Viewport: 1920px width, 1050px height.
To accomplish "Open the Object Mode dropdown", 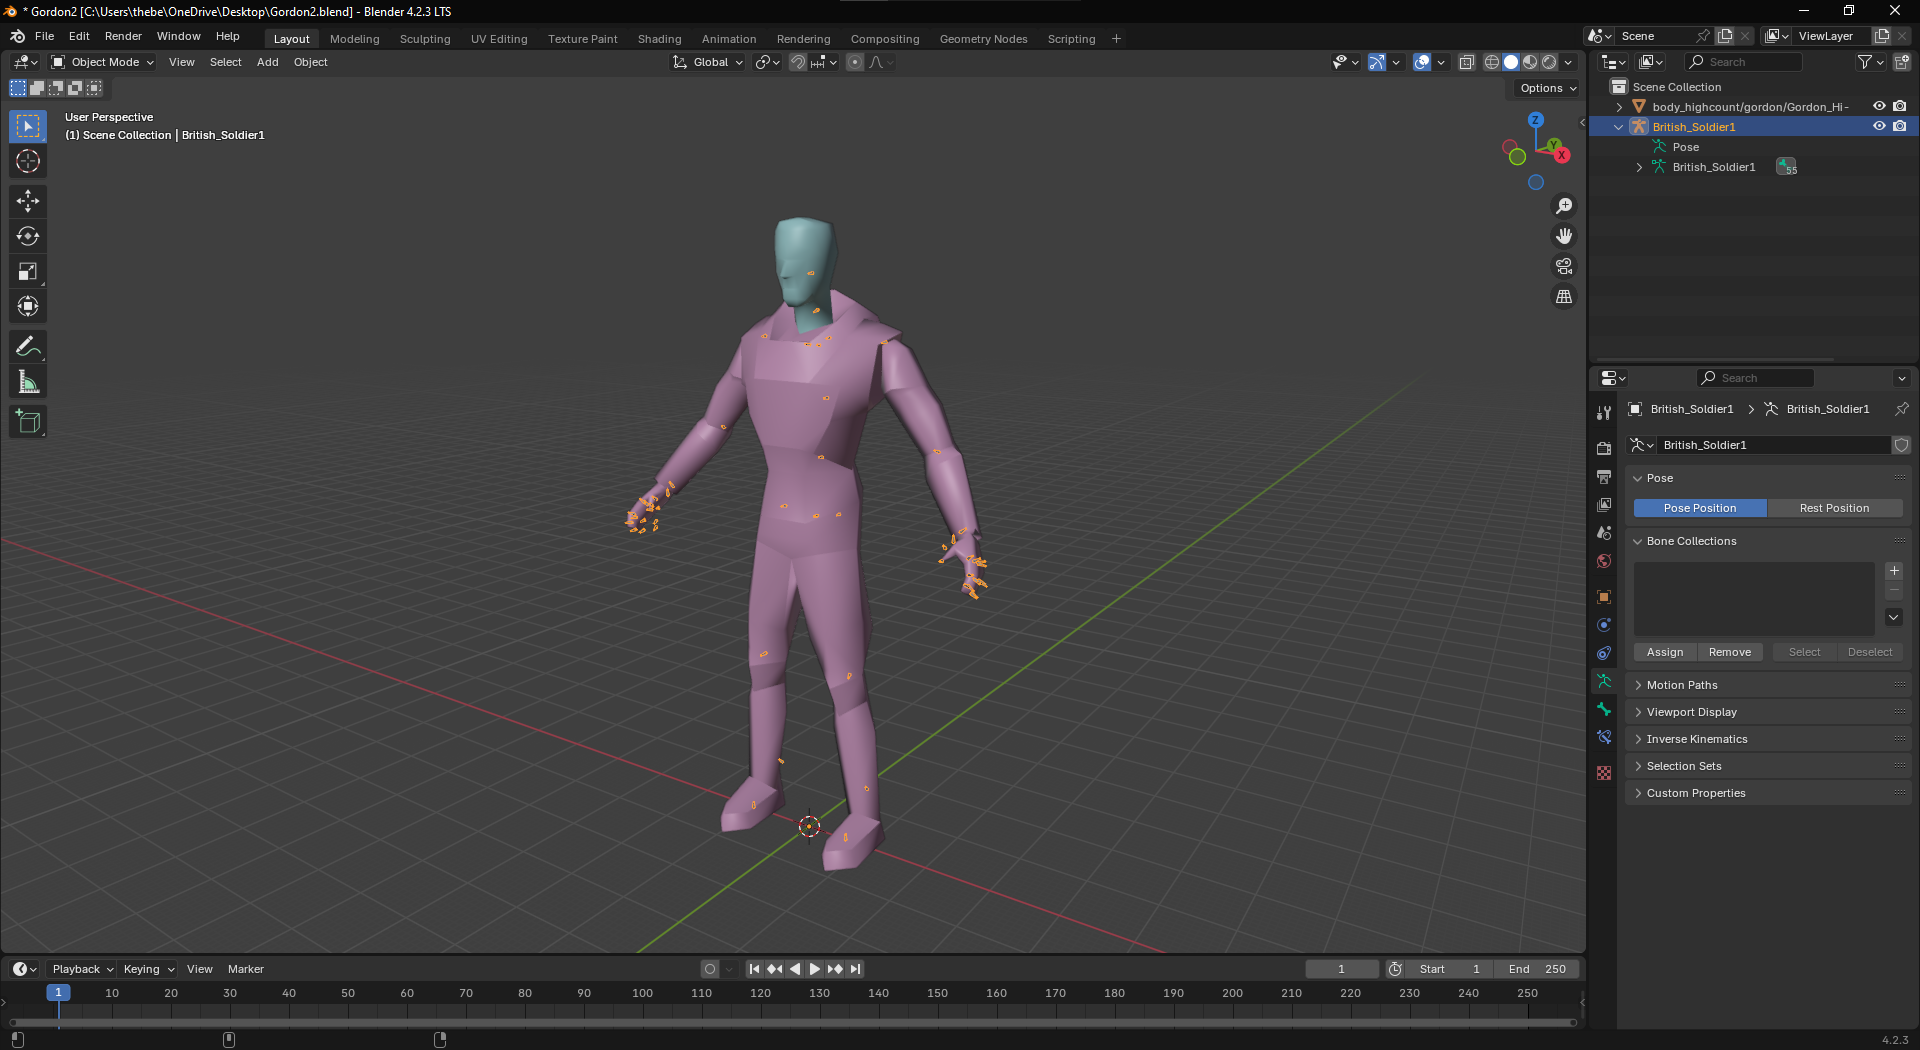I will point(104,62).
